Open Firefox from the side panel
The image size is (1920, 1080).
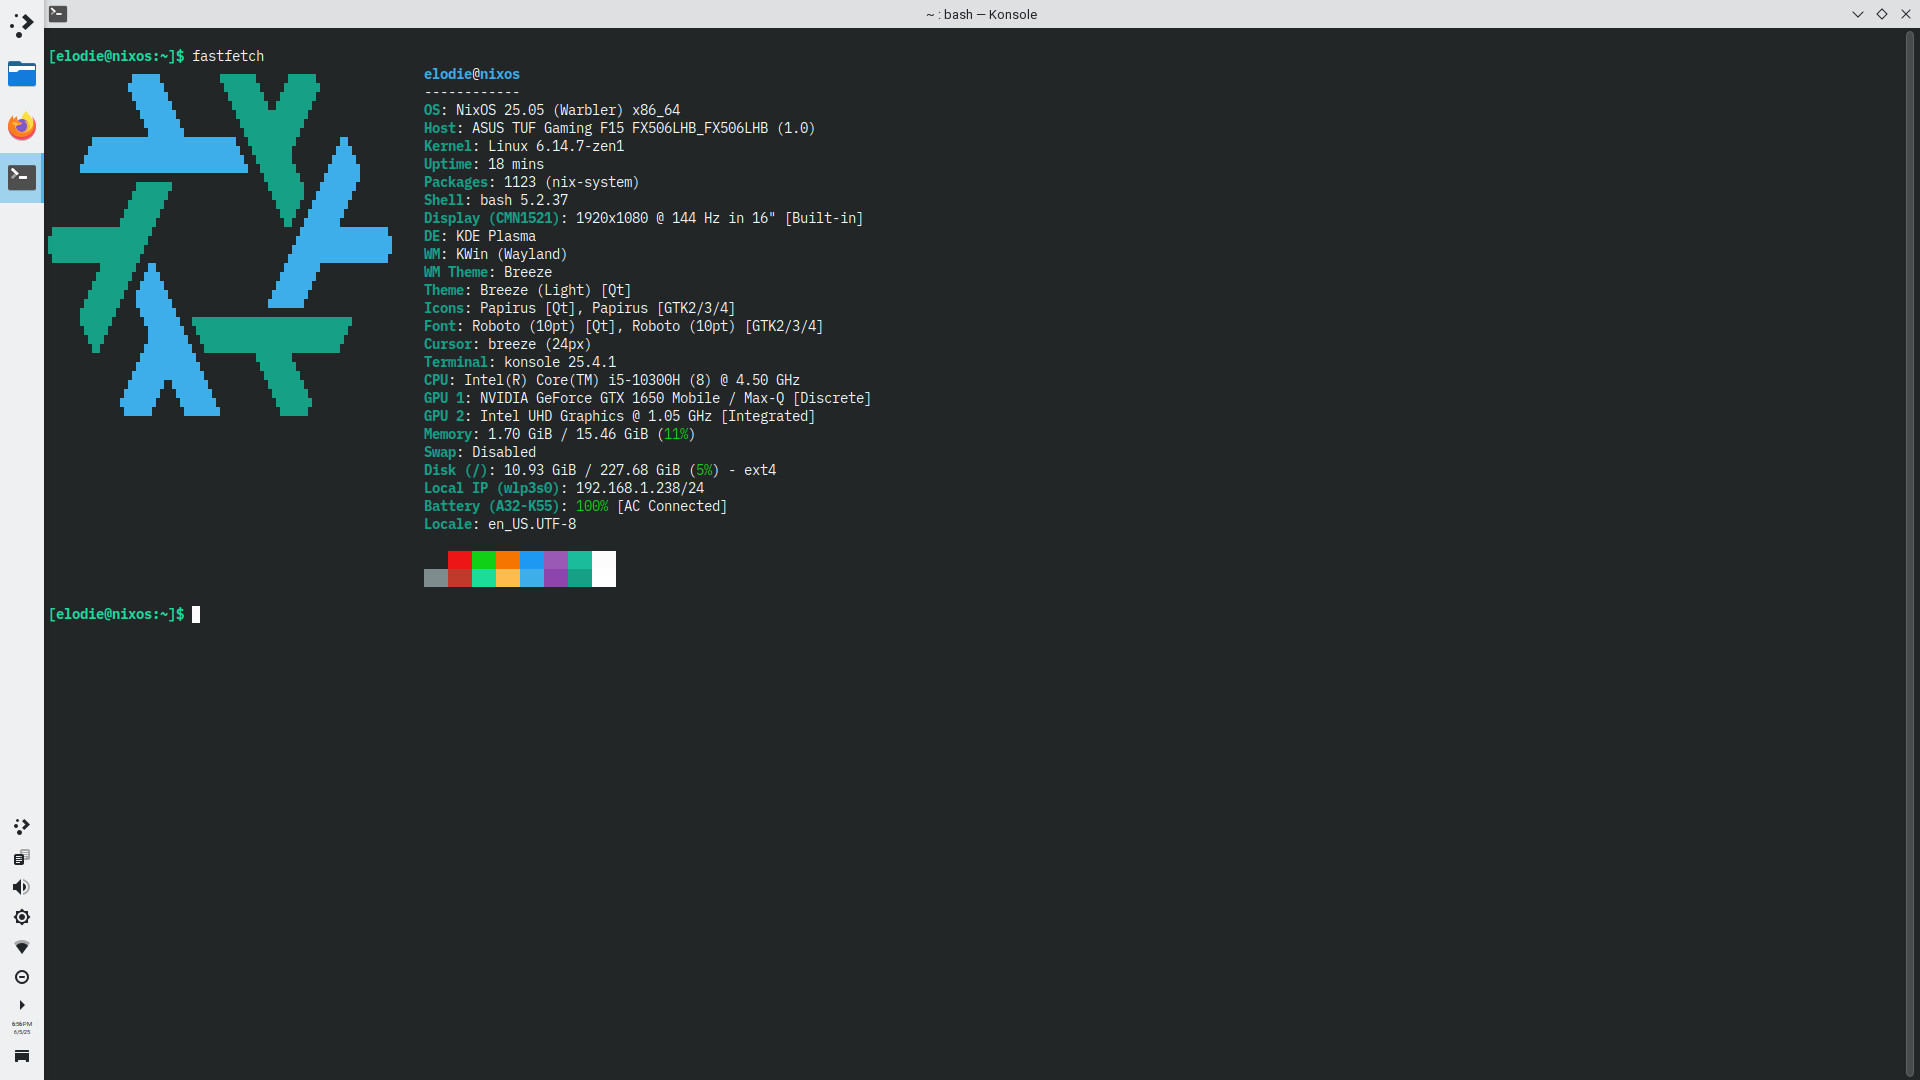pos(21,126)
